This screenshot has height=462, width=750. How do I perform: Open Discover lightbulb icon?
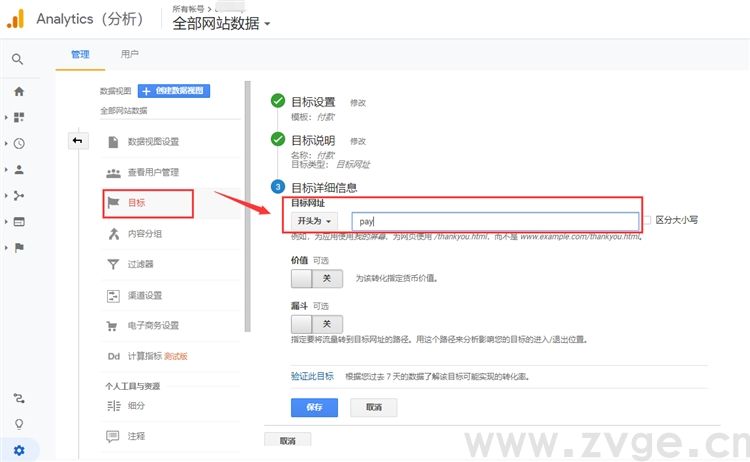19,424
